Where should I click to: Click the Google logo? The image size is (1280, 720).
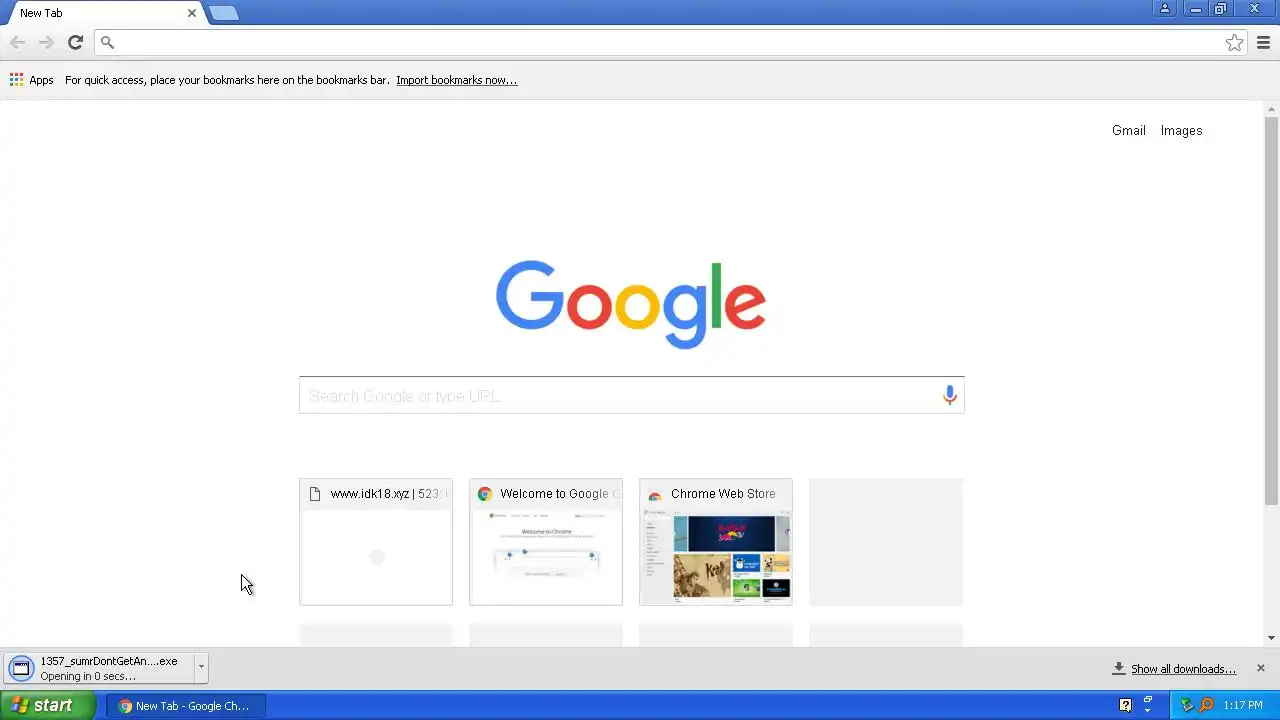pyautogui.click(x=631, y=304)
